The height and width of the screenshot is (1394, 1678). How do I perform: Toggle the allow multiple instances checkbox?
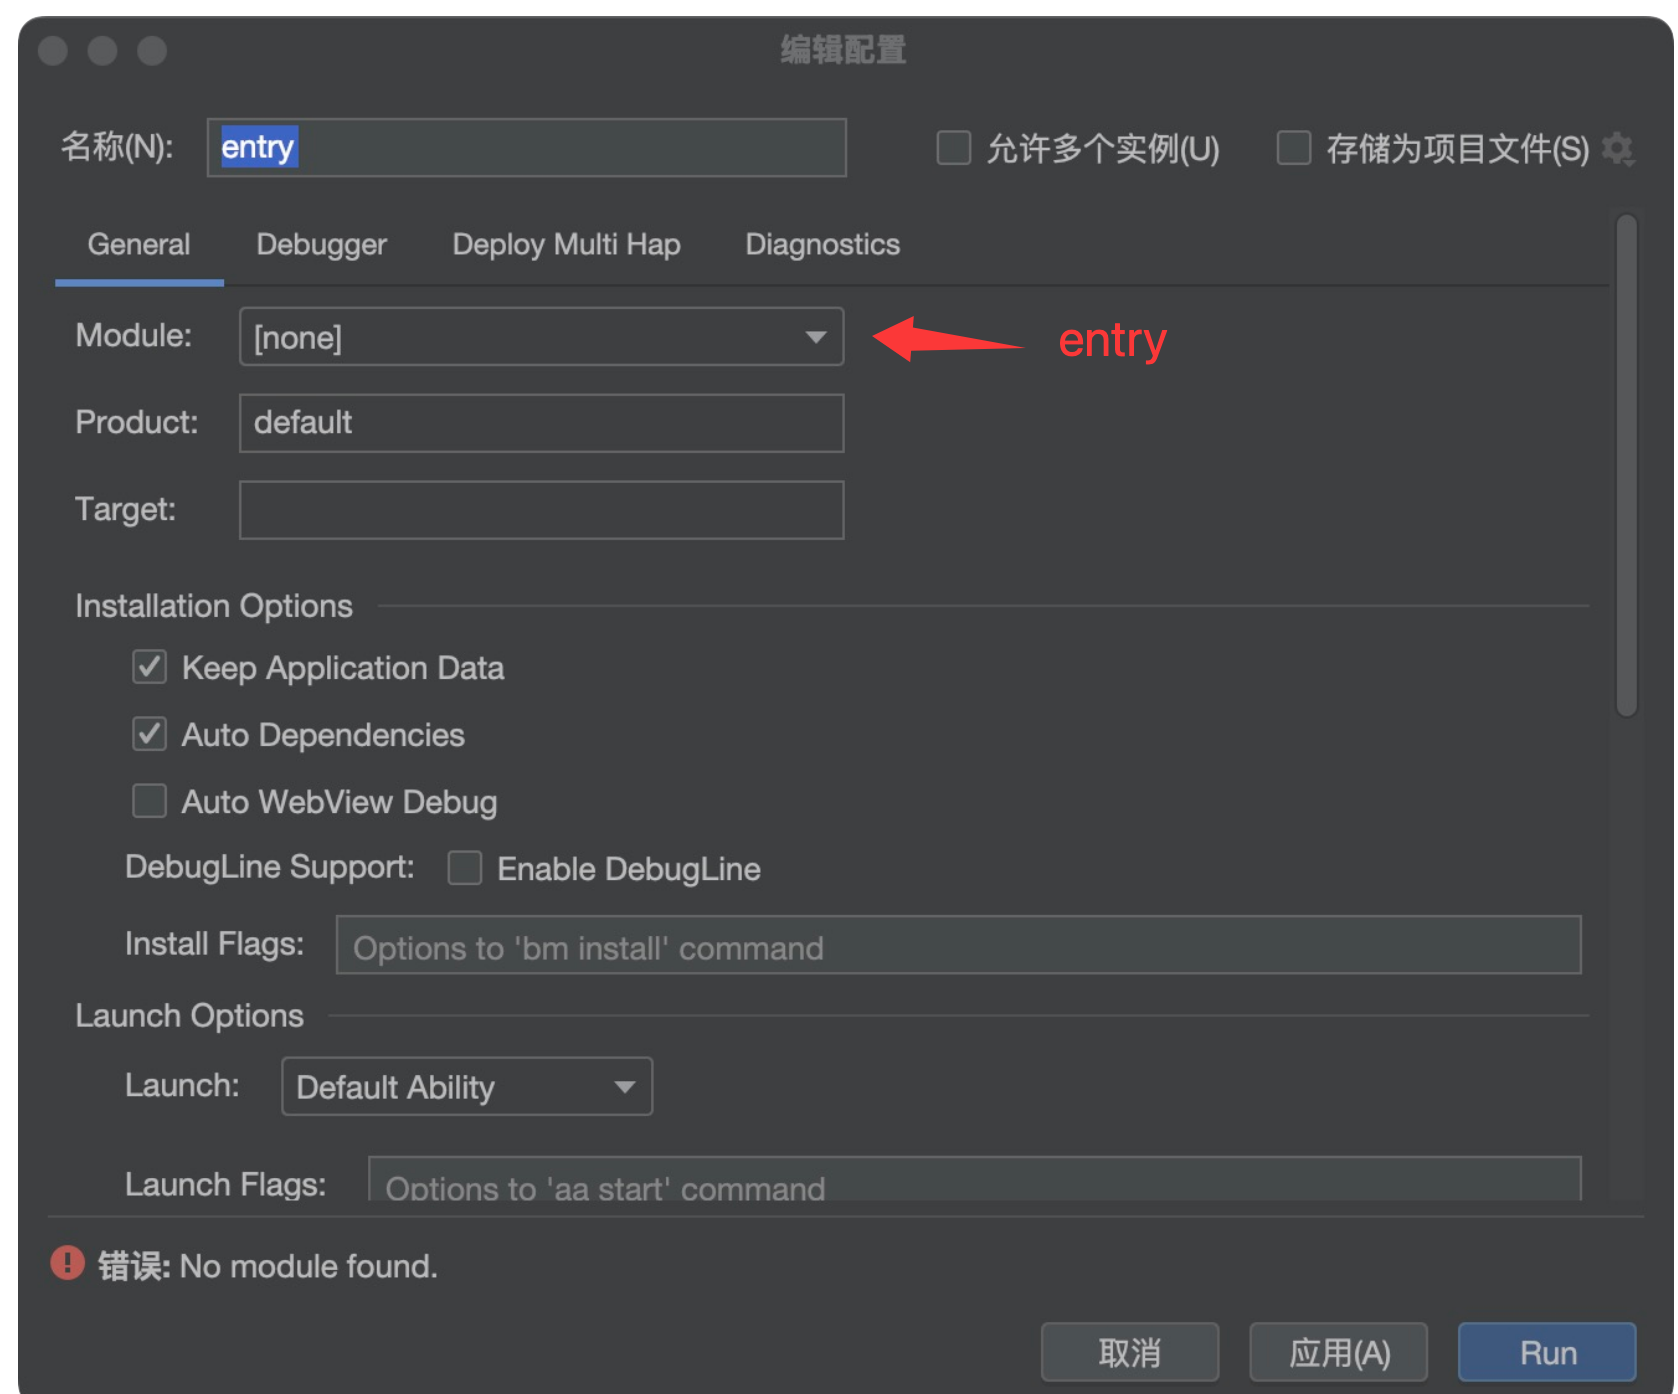tap(953, 148)
